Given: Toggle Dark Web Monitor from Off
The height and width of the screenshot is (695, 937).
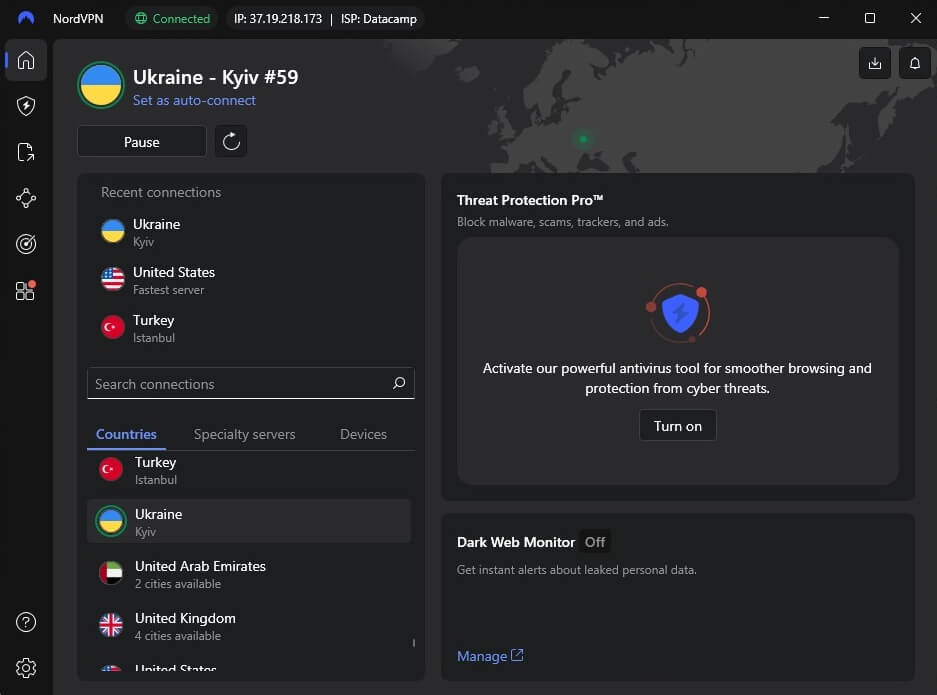Looking at the screenshot, I should pos(594,541).
